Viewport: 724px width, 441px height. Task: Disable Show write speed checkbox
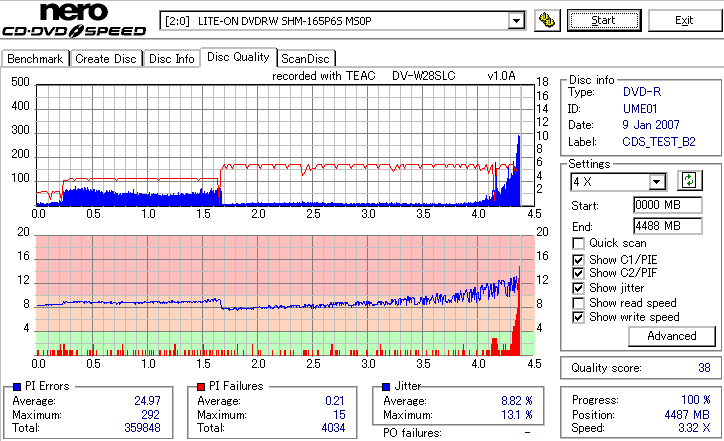point(578,318)
